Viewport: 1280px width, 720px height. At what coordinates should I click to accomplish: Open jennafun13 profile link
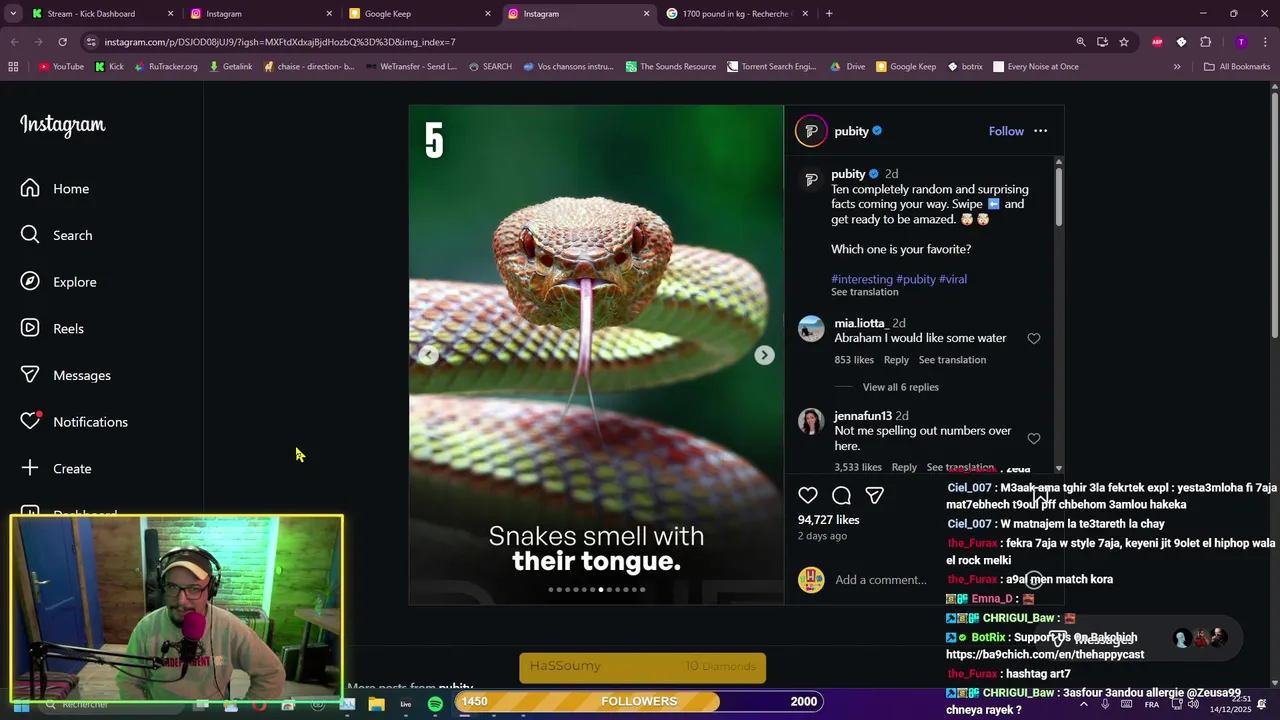click(x=863, y=416)
